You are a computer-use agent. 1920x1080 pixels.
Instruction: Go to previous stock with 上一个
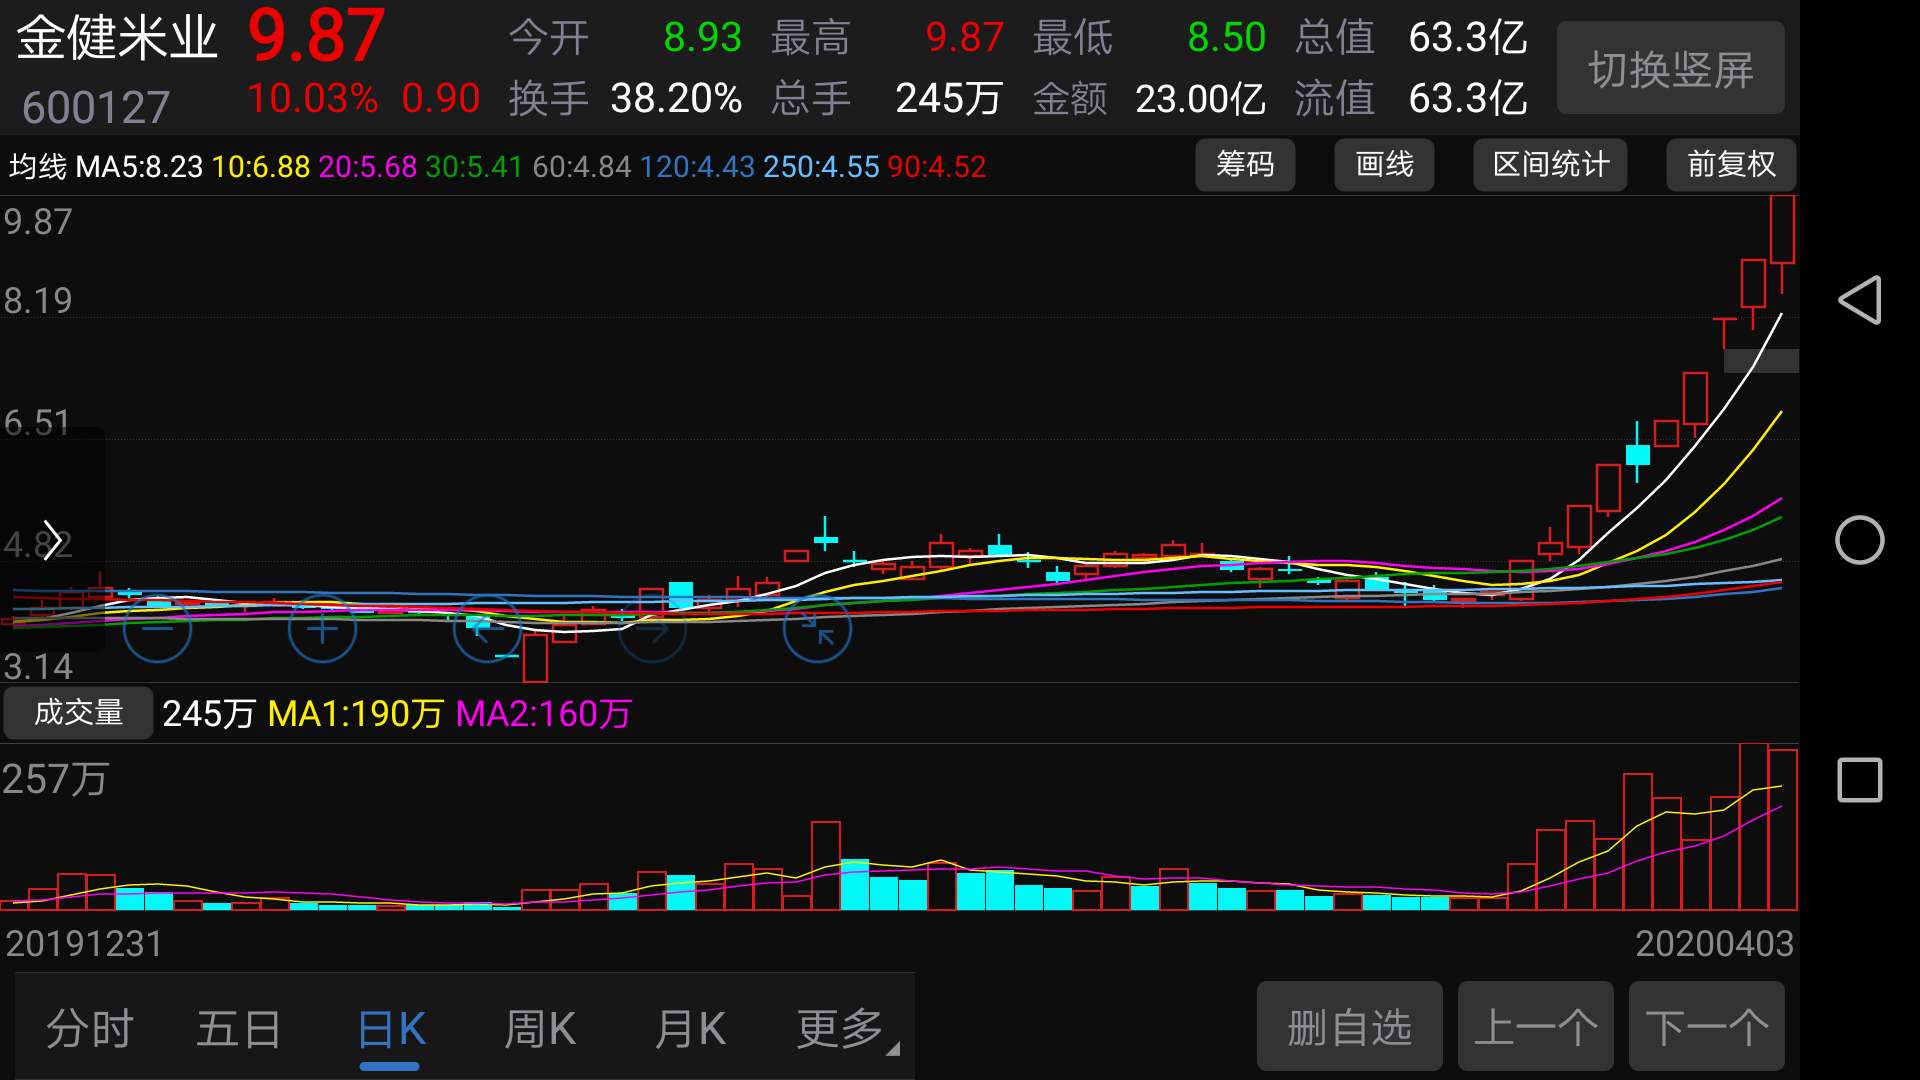(x=1536, y=1026)
